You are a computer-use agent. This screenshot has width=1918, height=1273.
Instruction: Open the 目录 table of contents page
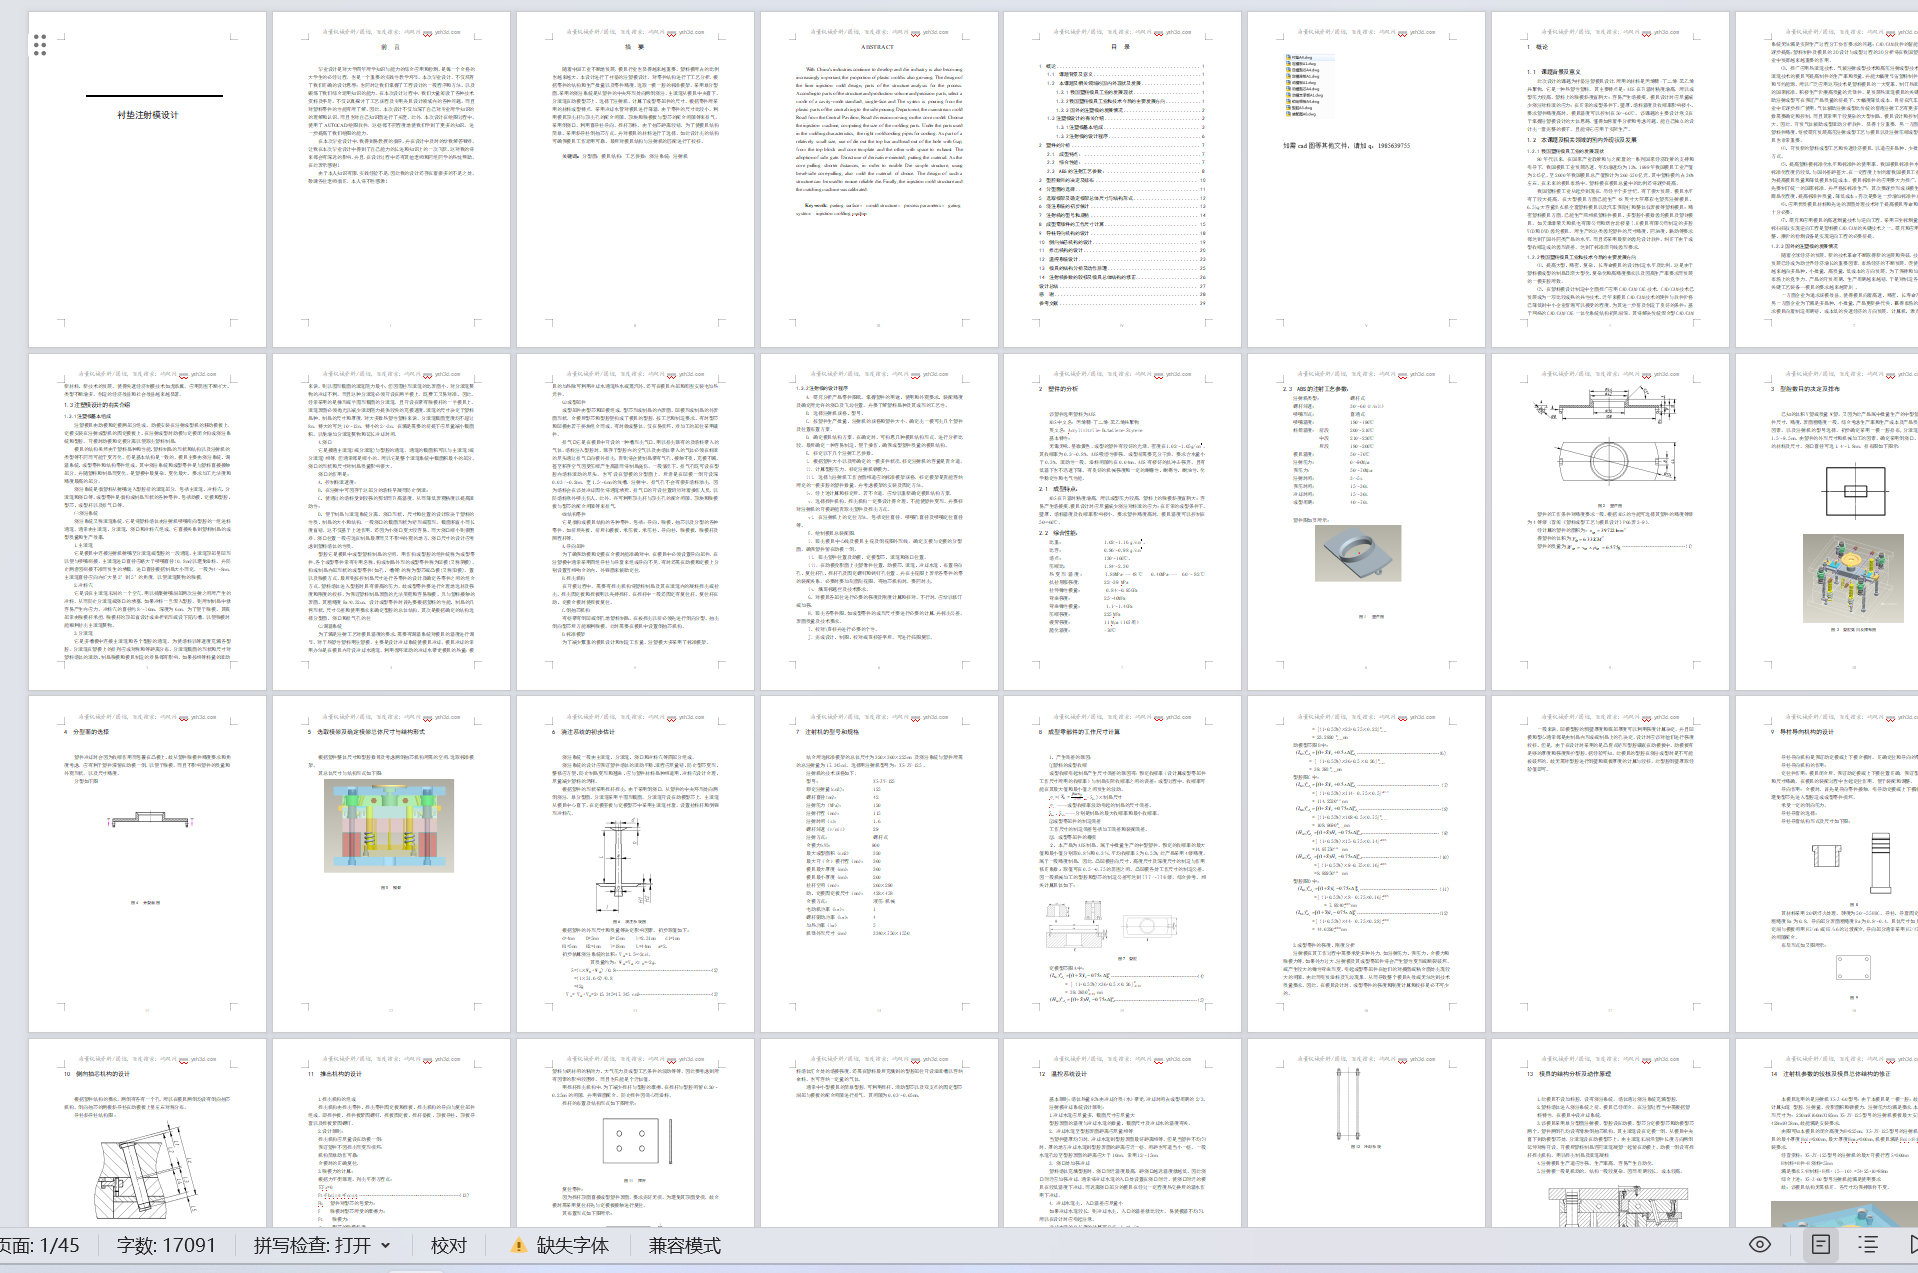pyautogui.click(x=1122, y=179)
